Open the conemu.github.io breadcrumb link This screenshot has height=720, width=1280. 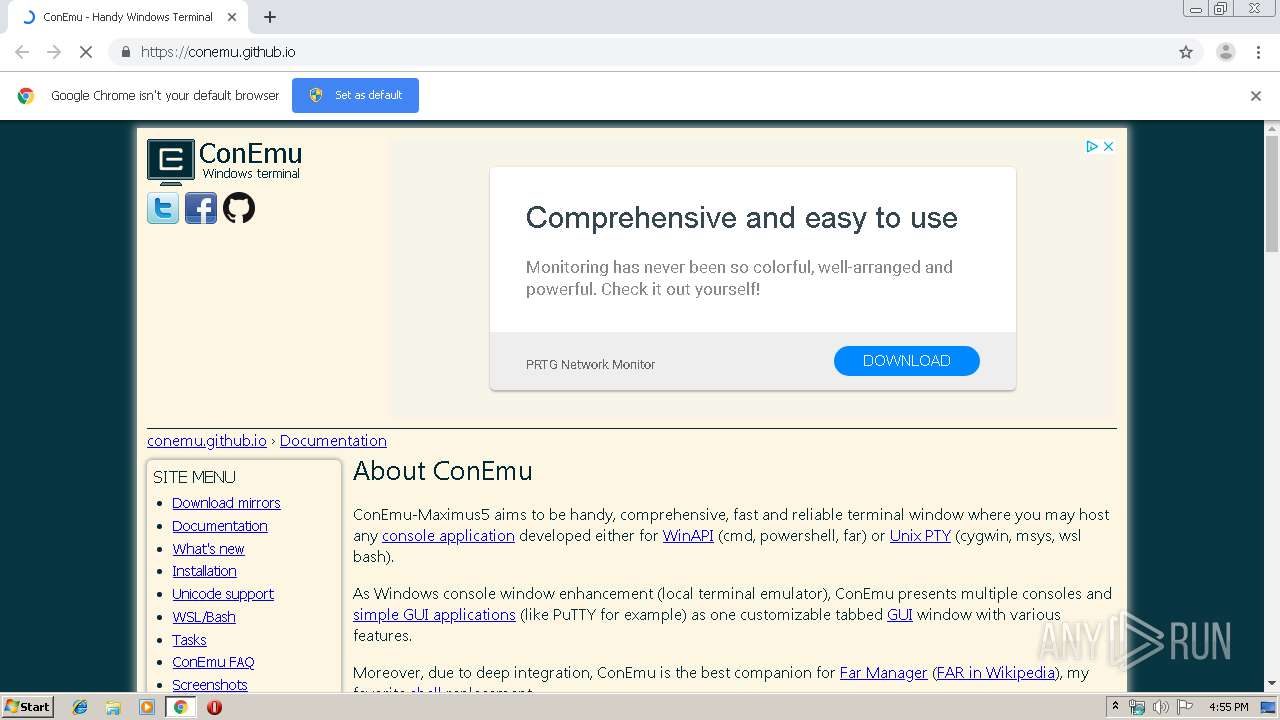tap(207, 441)
